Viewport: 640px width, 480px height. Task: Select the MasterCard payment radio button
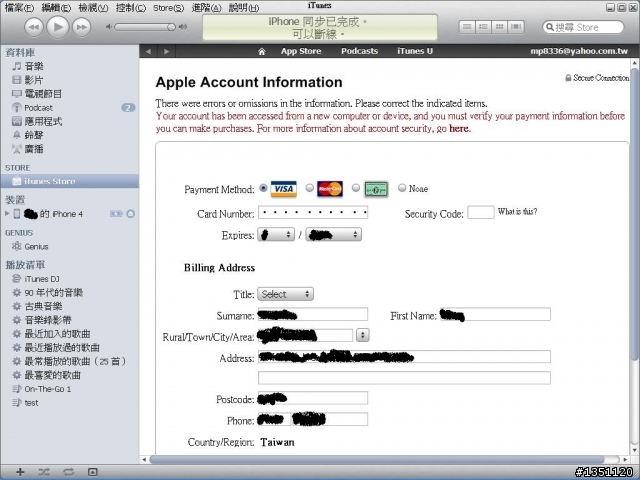(310, 188)
